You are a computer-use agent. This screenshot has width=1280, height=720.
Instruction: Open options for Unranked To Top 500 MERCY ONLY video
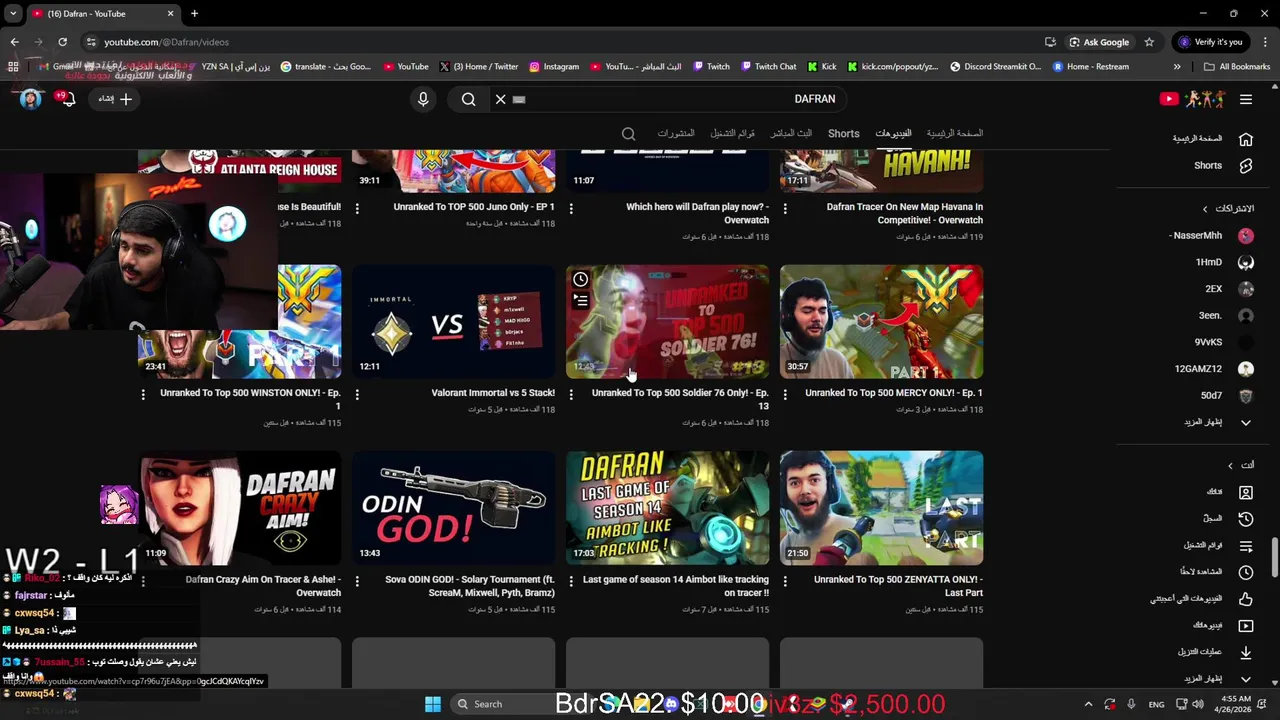pyautogui.click(x=785, y=394)
